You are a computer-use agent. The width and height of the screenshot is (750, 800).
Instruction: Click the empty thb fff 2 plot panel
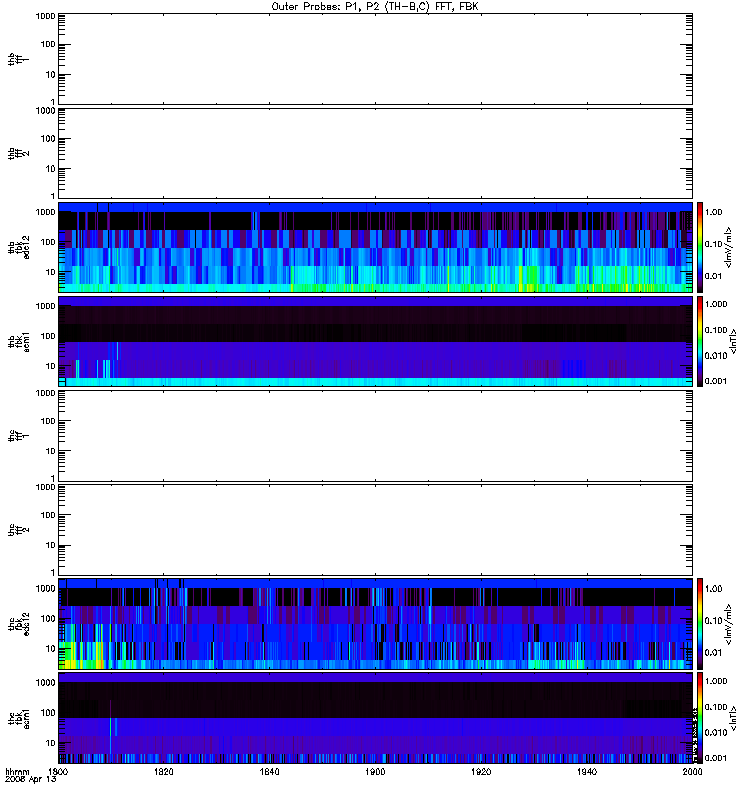[x=375, y=153]
